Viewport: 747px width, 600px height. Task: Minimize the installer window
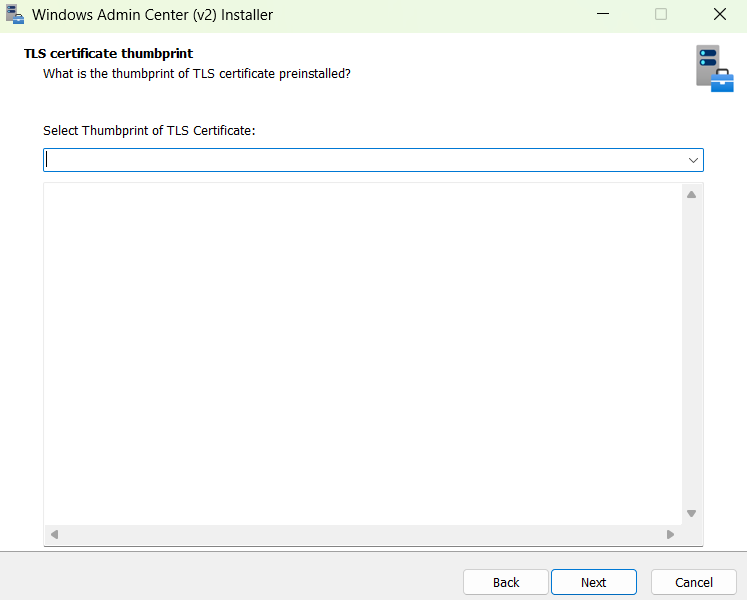tap(603, 14)
